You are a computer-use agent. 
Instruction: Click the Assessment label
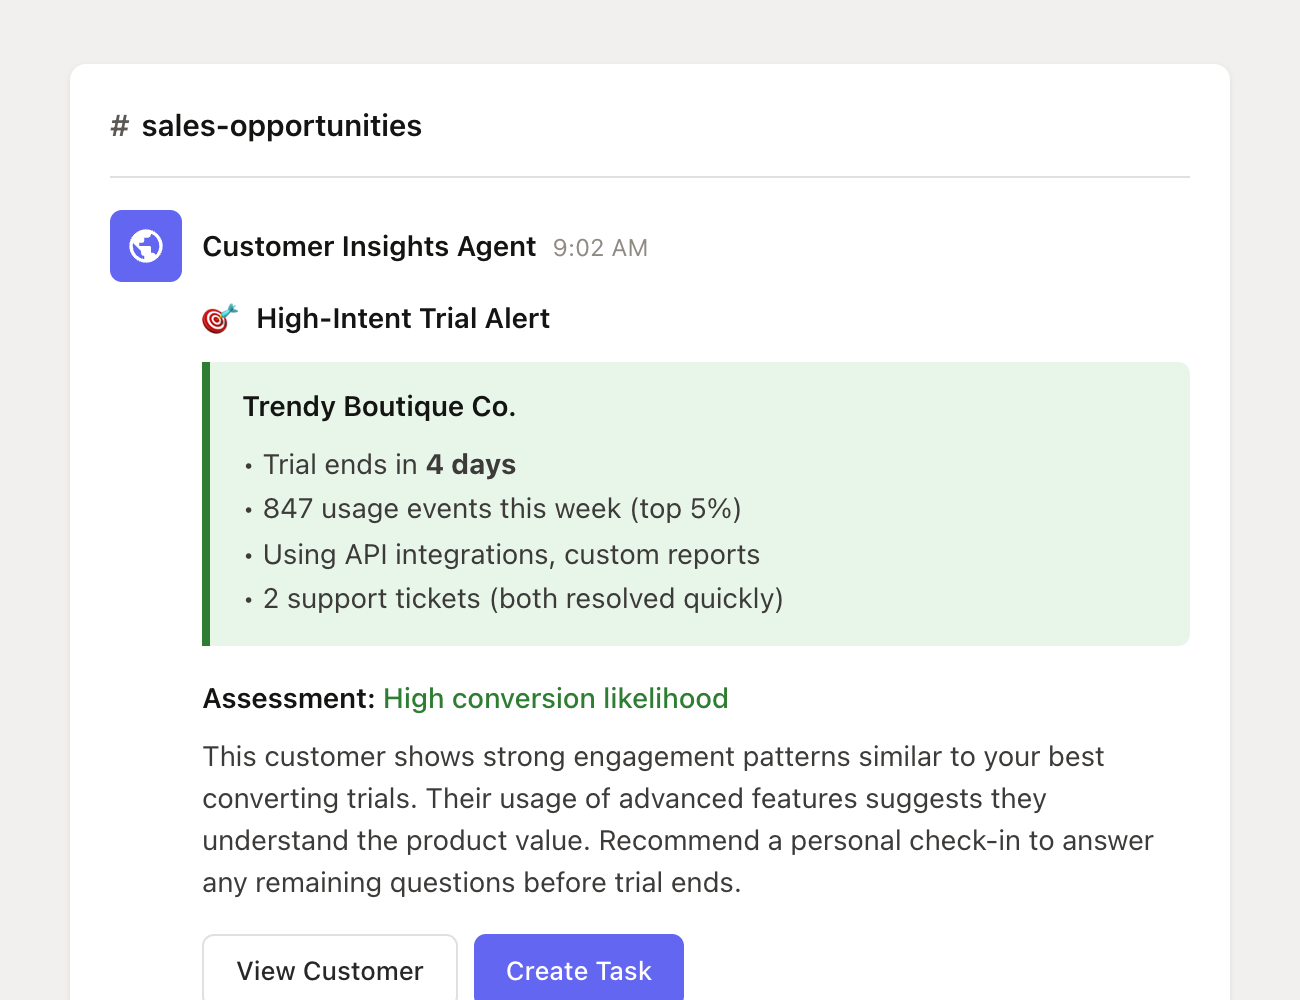pos(287,698)
